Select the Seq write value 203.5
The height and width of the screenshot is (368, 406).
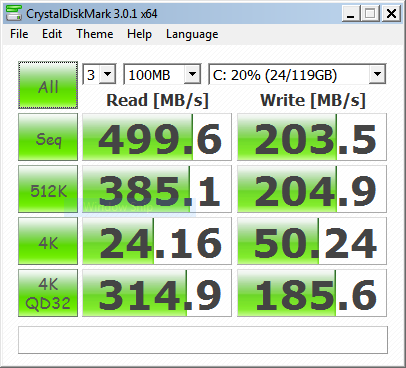click(x=312, y=137)
